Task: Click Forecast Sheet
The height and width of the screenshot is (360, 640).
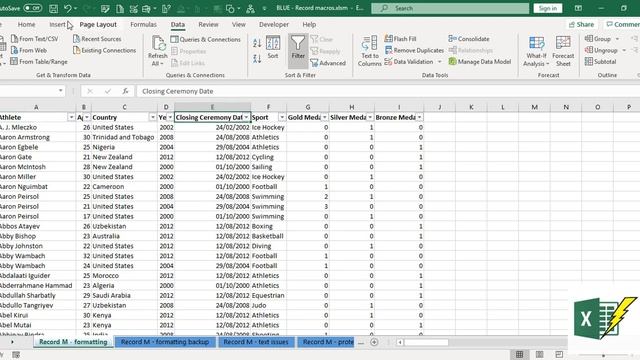Action: 563,51
